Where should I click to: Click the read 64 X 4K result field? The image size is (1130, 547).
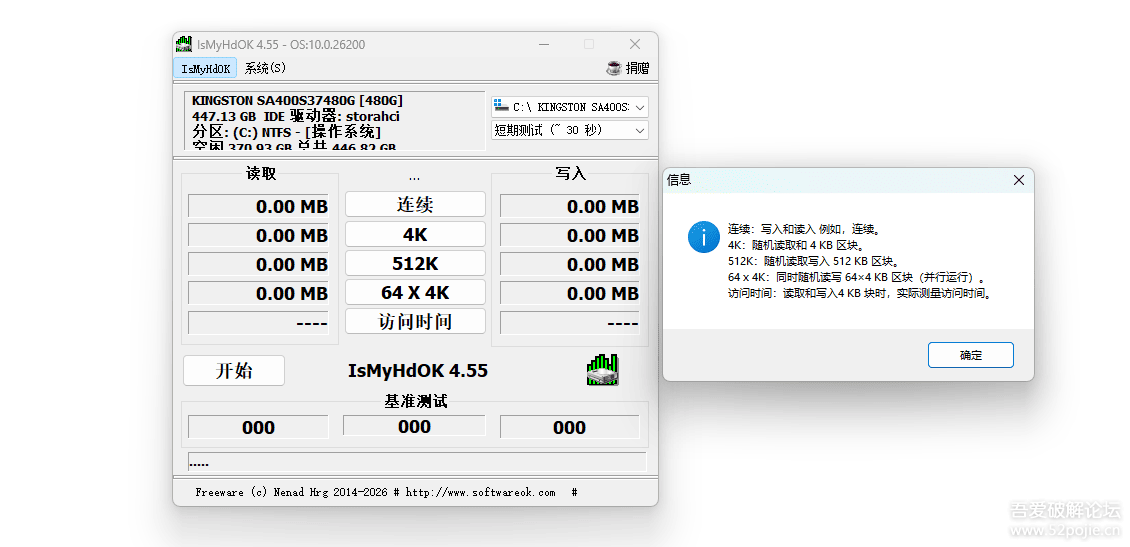pos(258,293)
